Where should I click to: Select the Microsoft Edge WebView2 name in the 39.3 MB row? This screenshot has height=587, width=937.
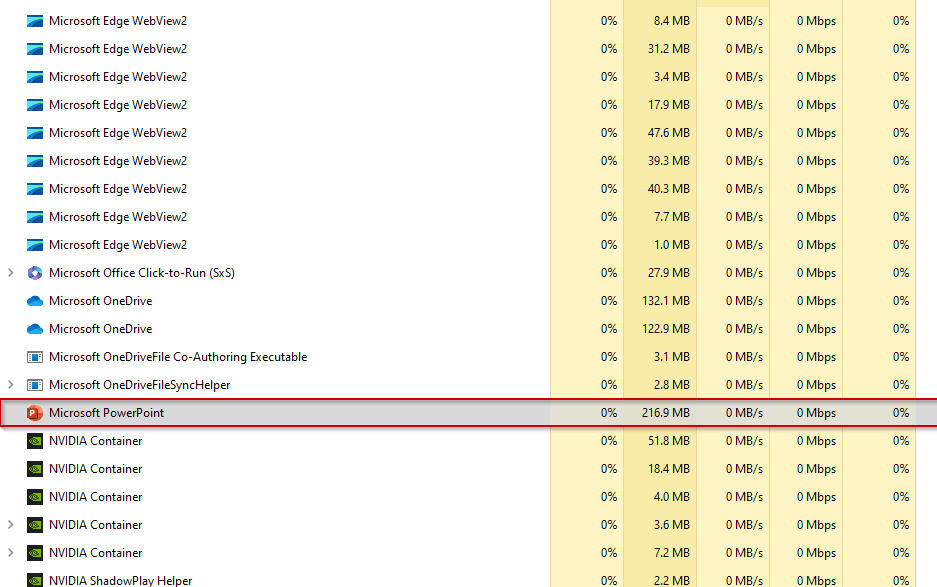point(118,161)
